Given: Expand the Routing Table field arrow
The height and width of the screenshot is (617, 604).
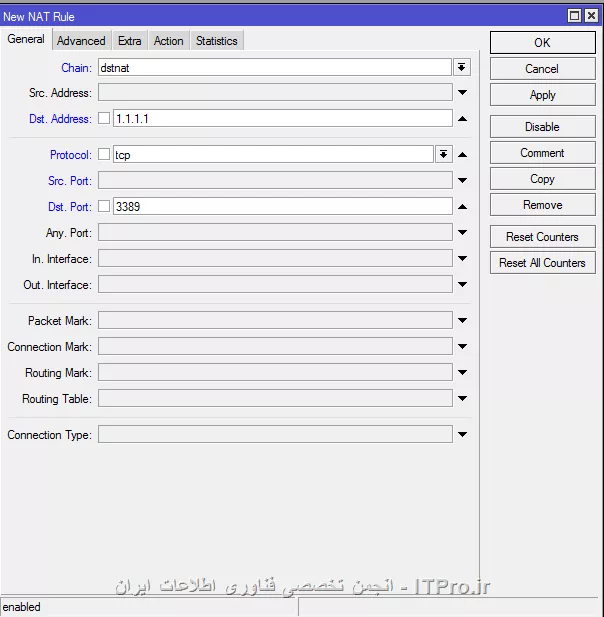Looking at the screenshot, I should click(462, 398).
